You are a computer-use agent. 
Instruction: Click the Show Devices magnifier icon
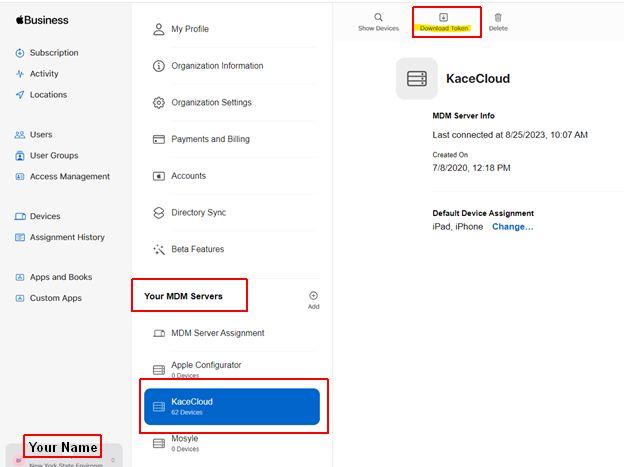pyautogui.click(x=378, y=17)
